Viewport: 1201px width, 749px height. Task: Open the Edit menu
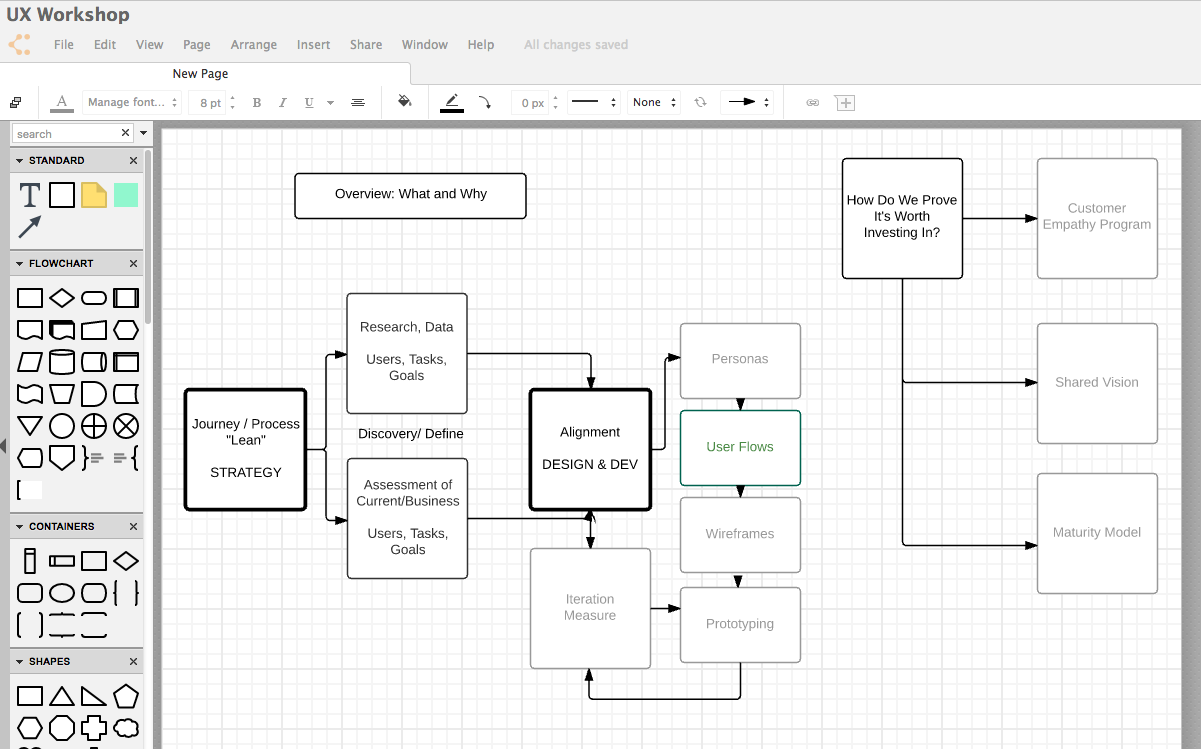coord(105,45)
